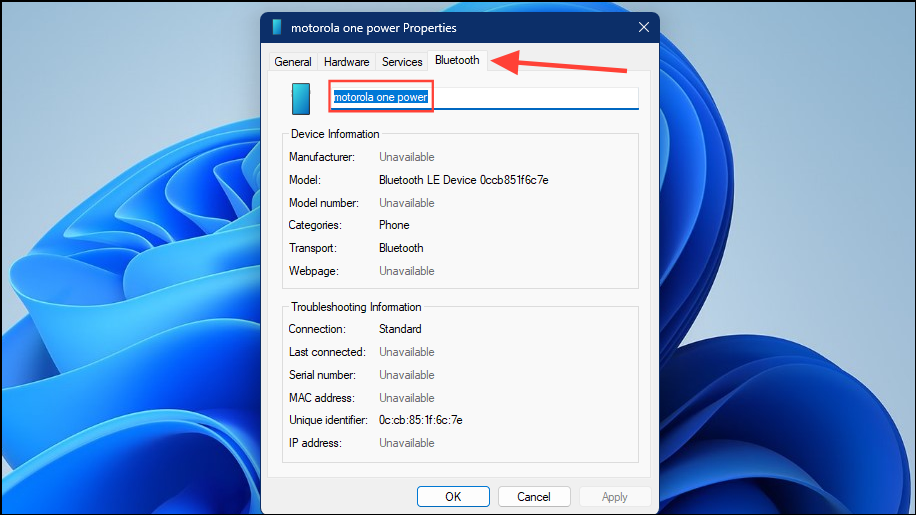Click the Transport value Bluetooth
916x515 pixels.
point(401,248)
